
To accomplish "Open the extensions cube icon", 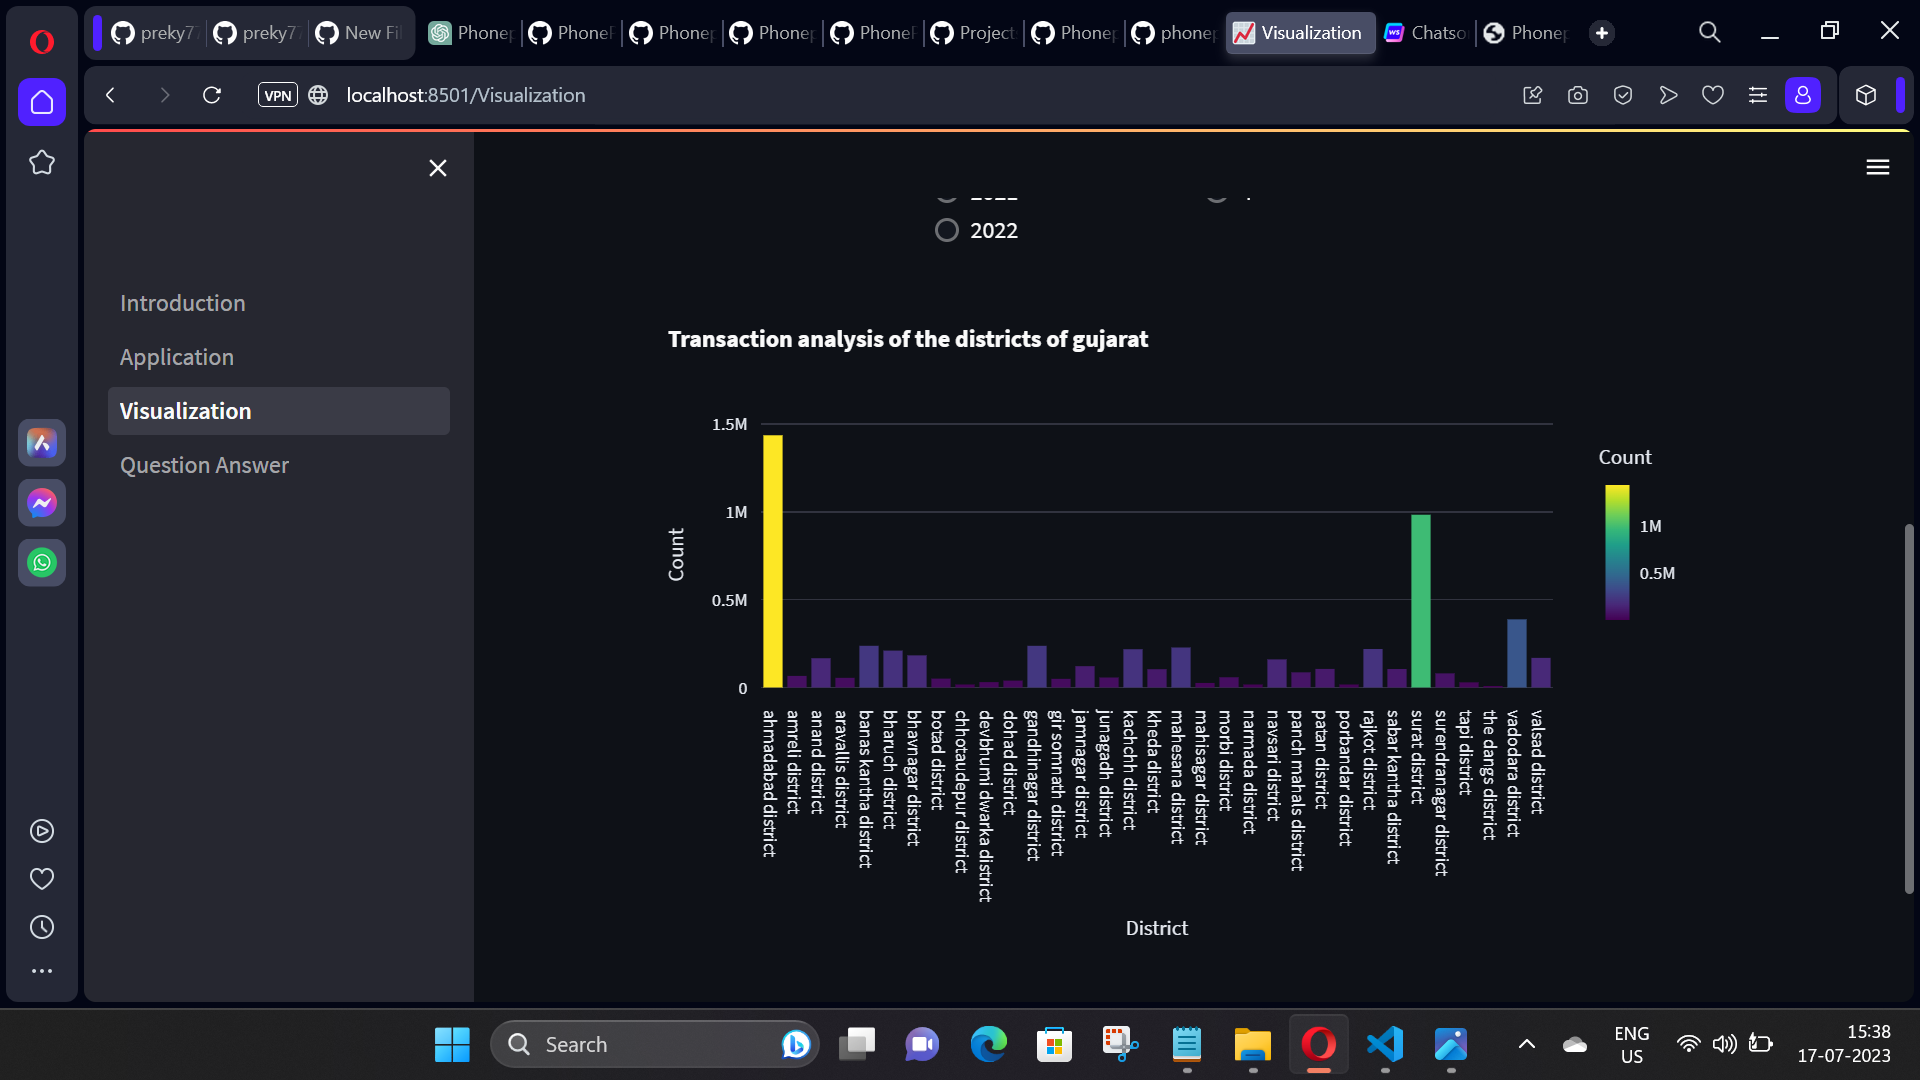I will [1866, 95].
